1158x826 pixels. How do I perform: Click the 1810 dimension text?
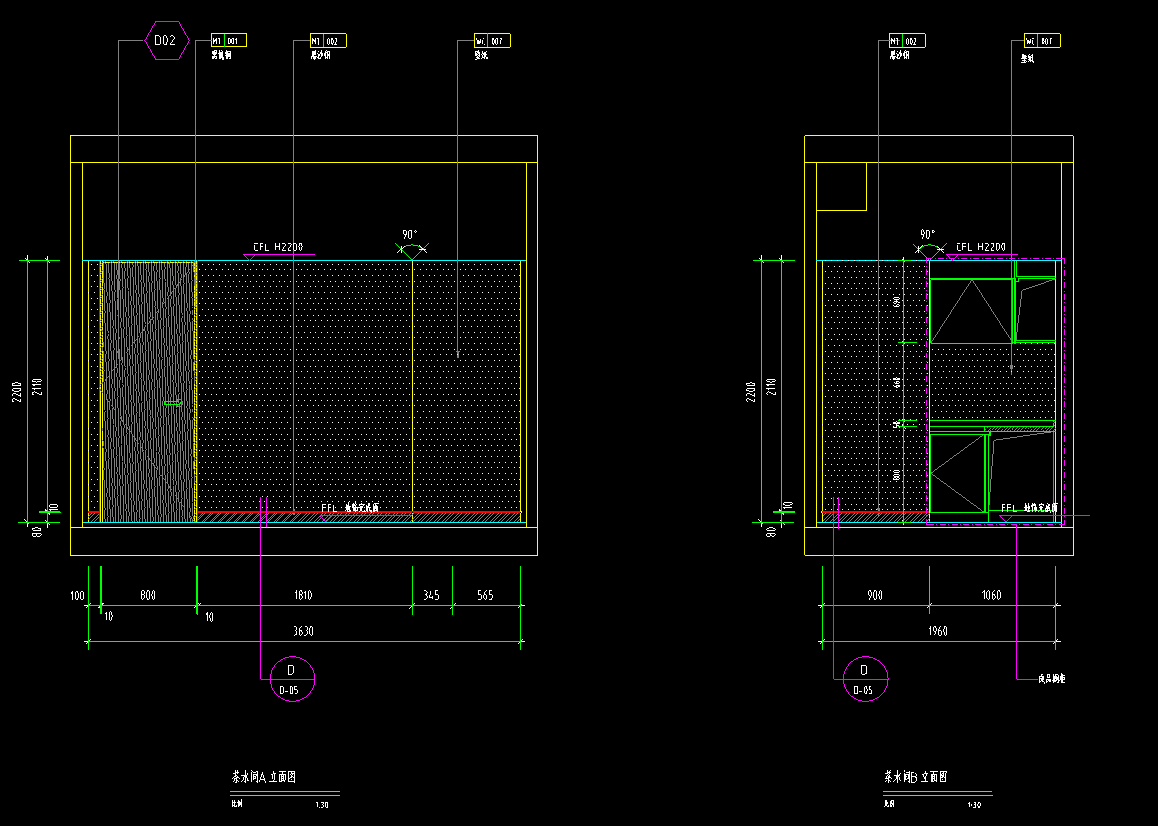pos(302,595)
